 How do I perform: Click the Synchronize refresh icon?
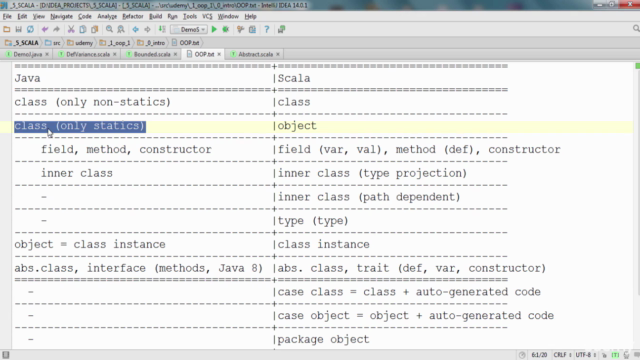coord(30,29)
